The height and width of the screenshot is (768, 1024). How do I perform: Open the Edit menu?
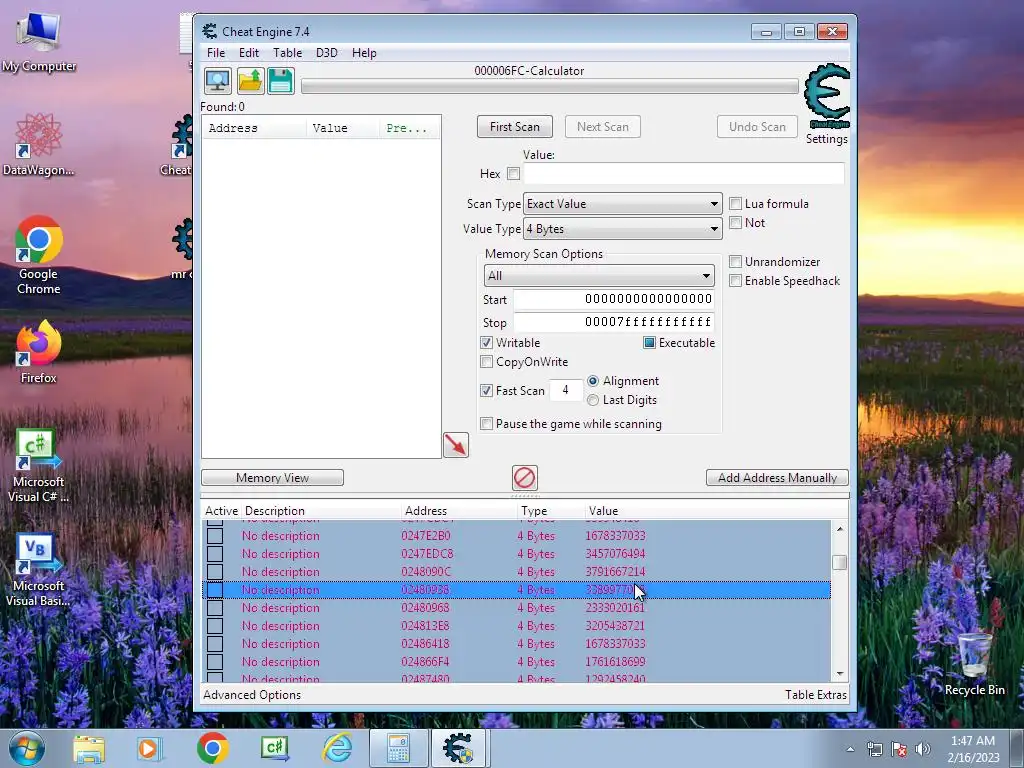pyautogui.click(x=249, y=53)
